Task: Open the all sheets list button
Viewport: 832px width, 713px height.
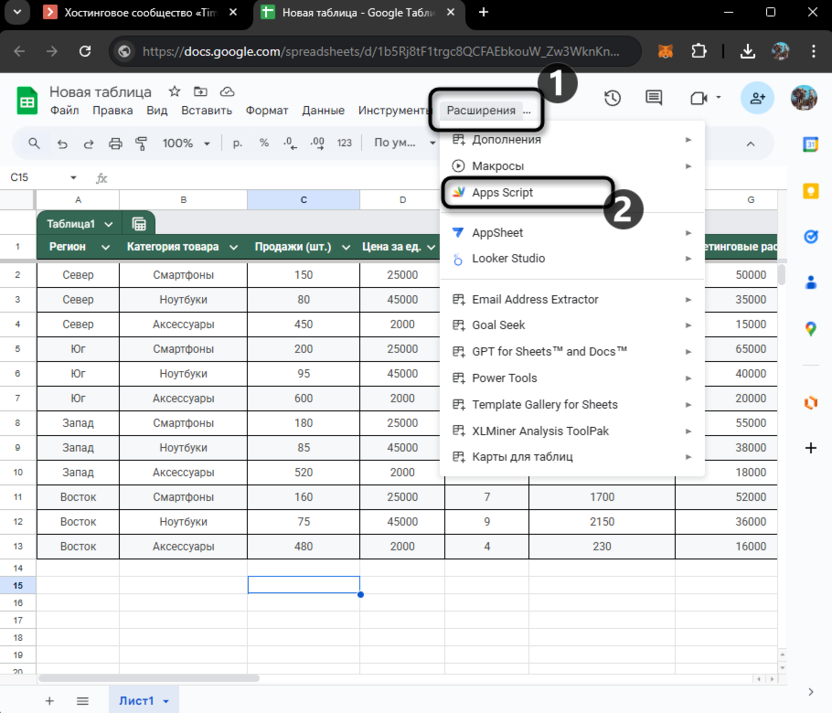Action: tap(83, 701)
